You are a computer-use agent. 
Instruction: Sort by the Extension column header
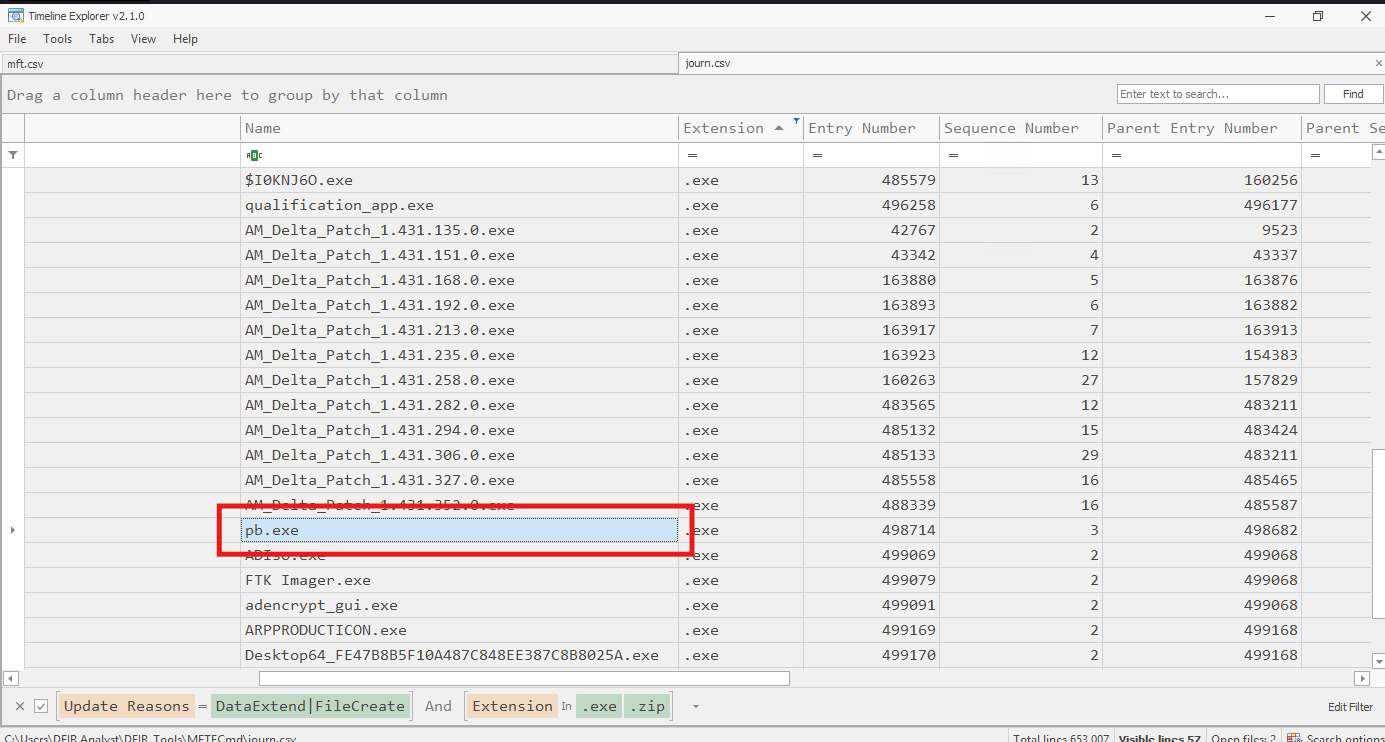tap(723, 128)
